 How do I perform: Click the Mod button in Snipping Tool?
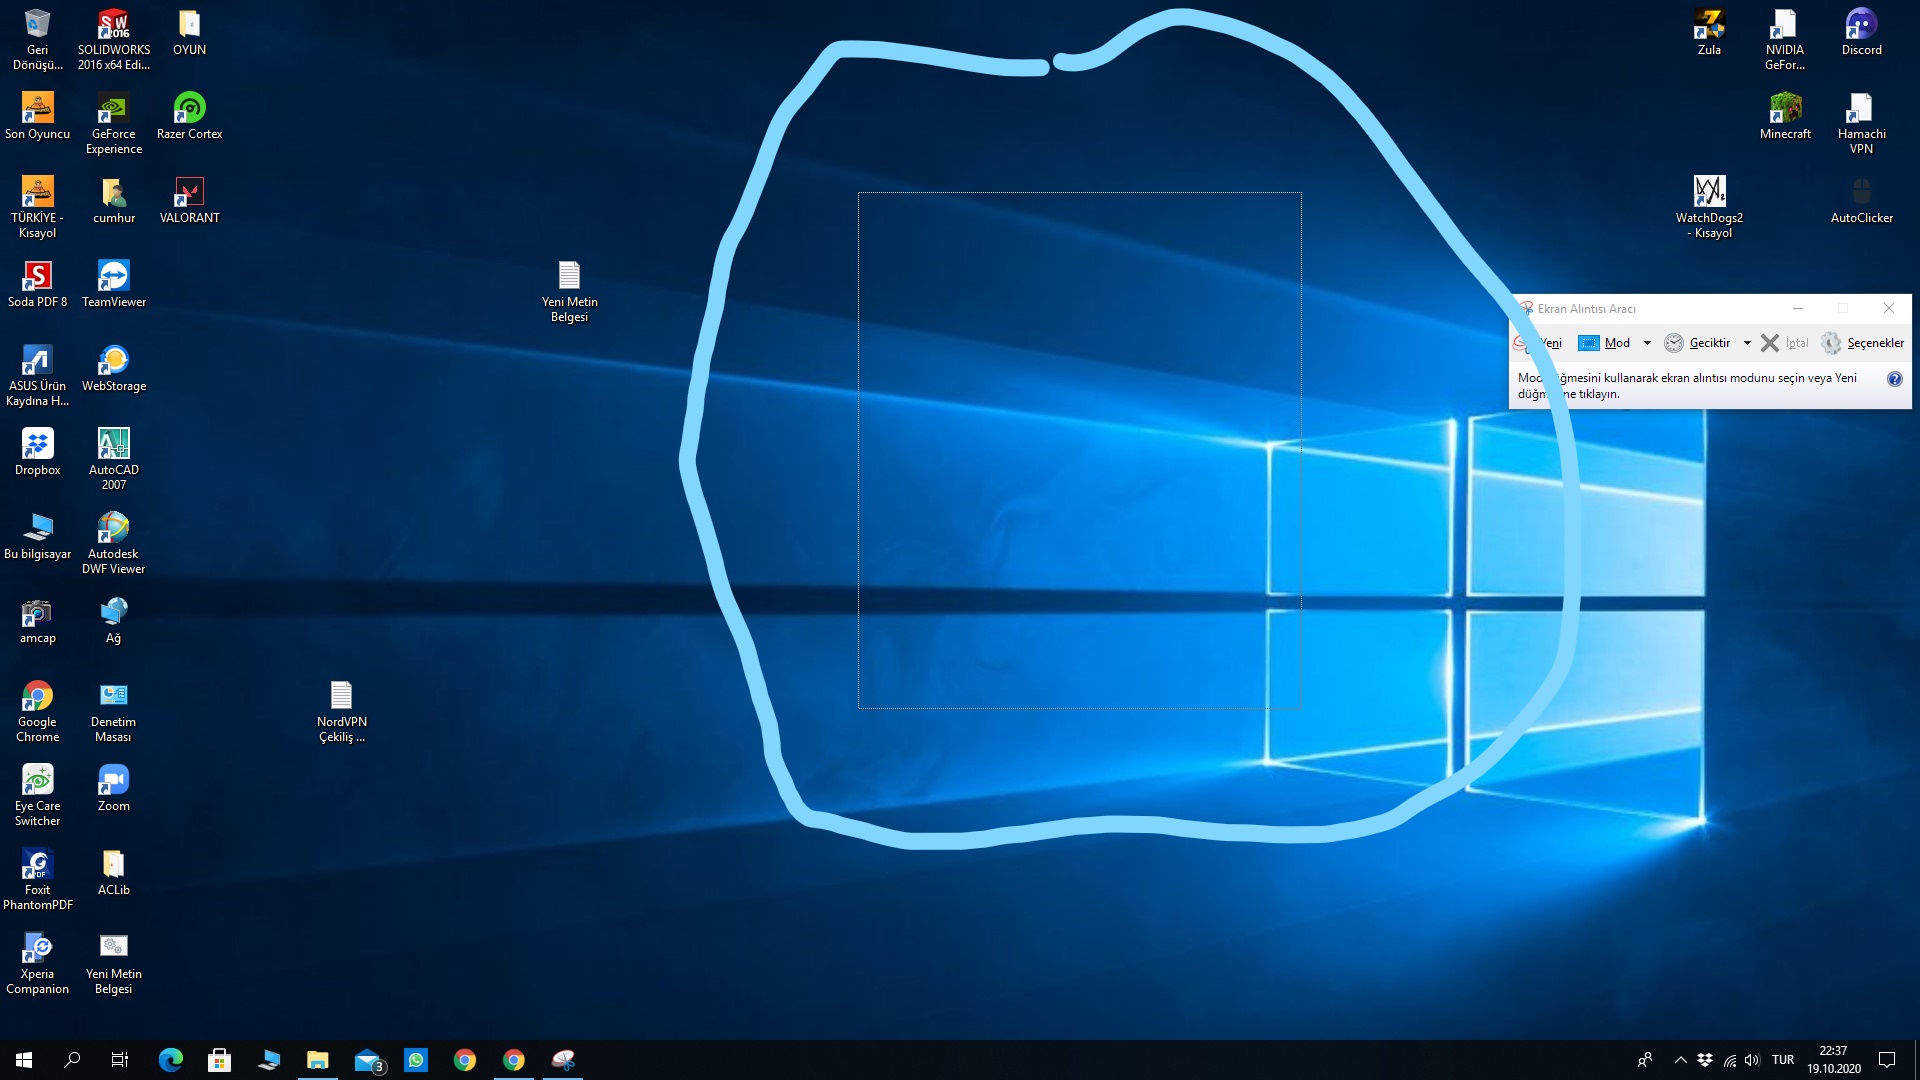[x=1604, y=343]
